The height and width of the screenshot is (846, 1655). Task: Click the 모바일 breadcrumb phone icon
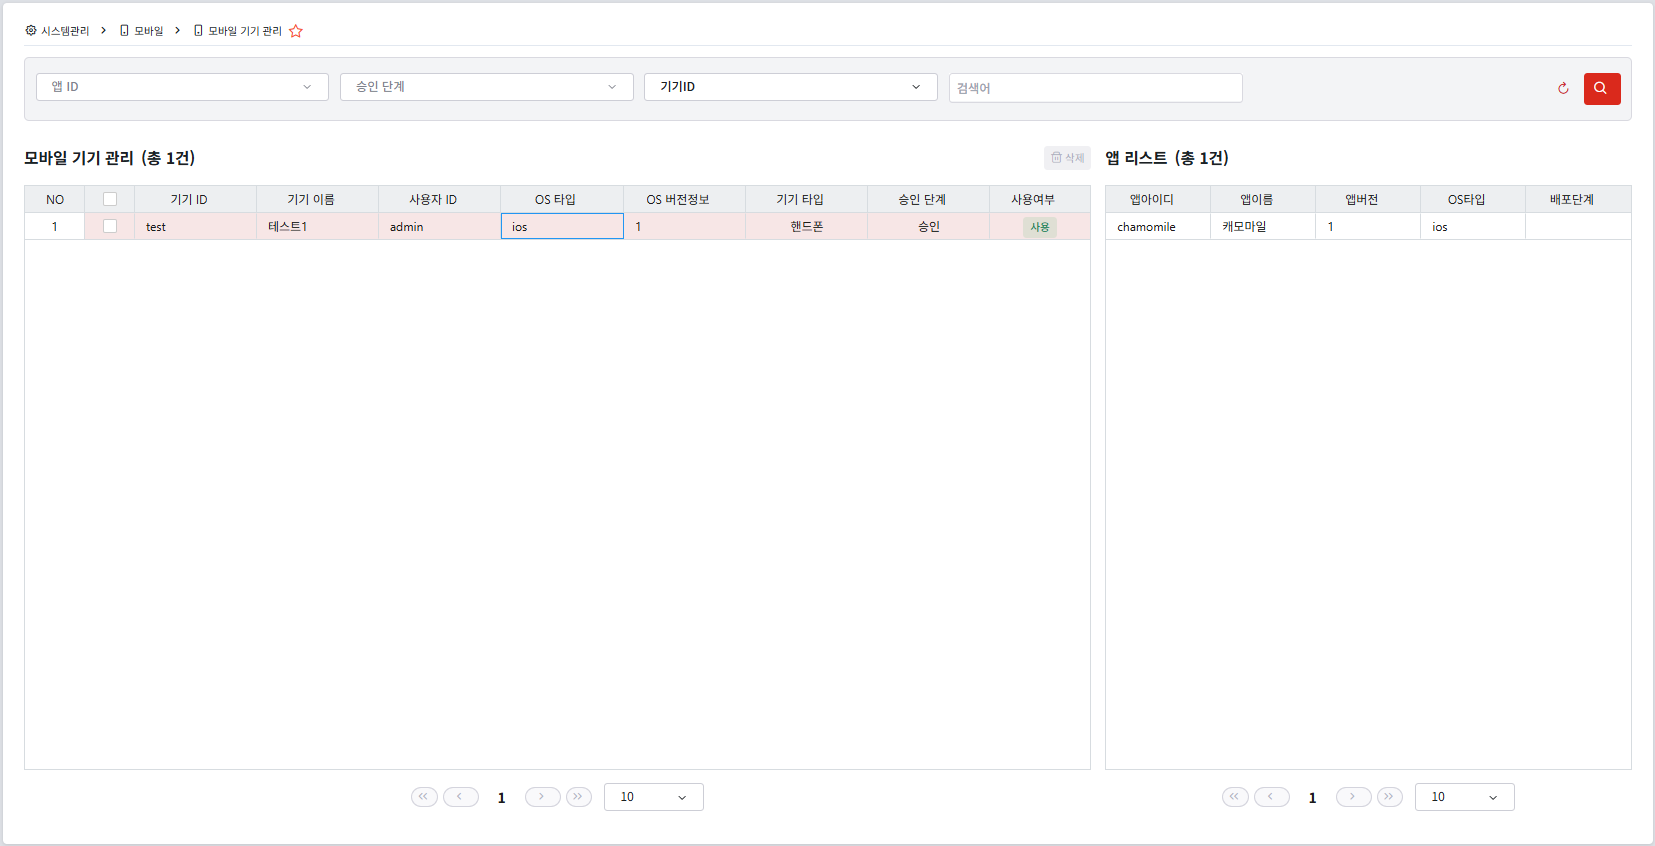click(x=124, y=31)
